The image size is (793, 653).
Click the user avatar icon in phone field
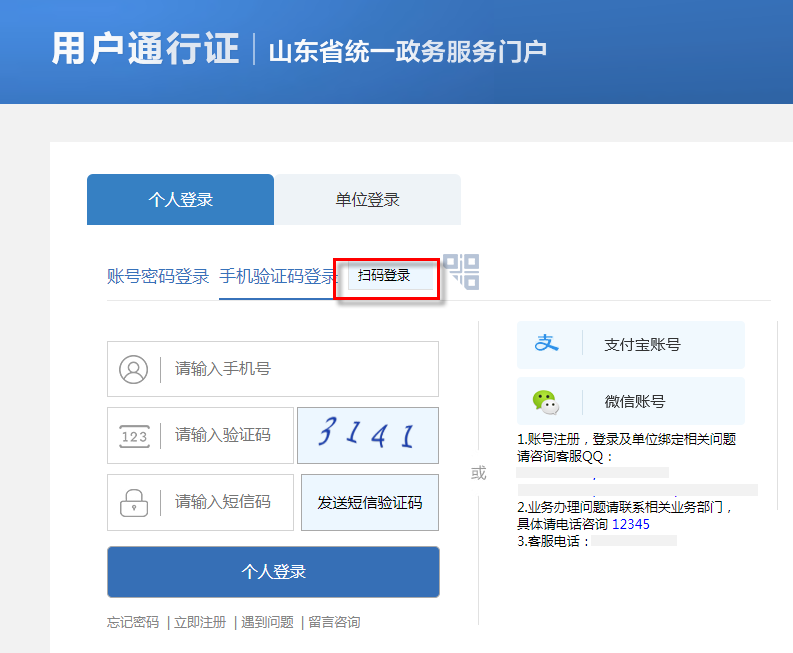(x=133, y=369)
